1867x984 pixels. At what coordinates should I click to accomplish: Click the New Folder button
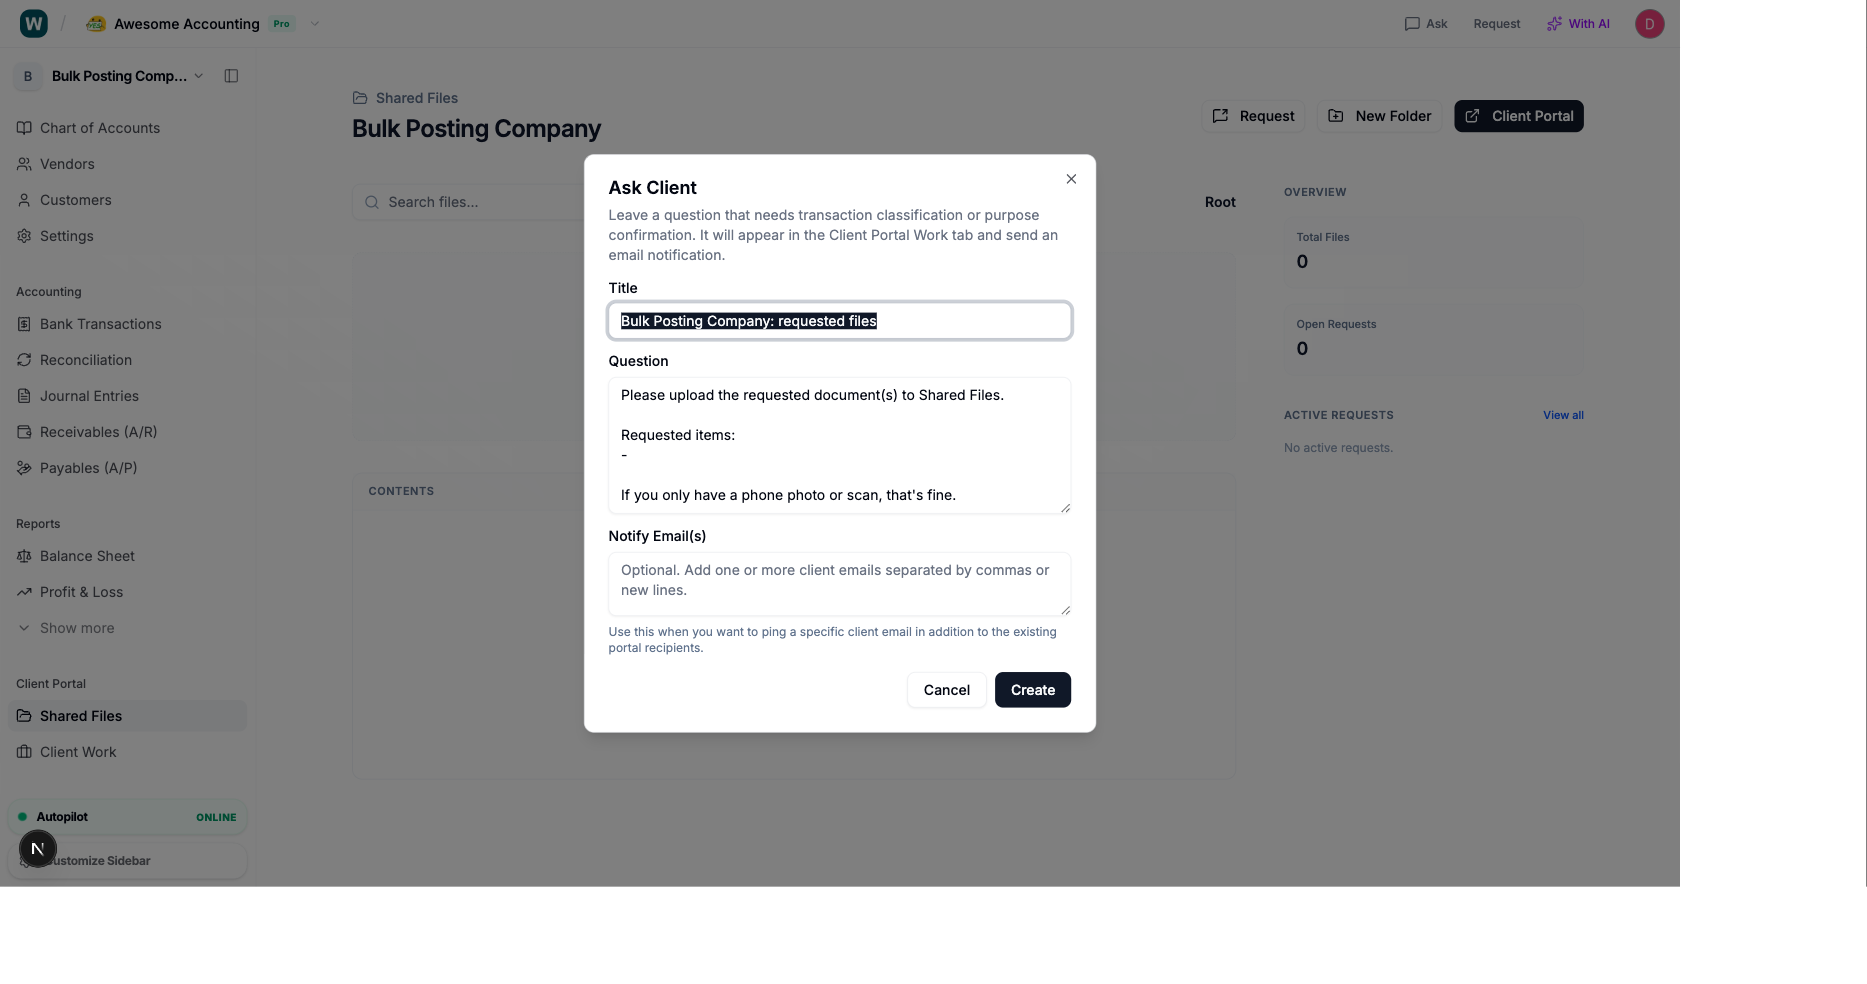point(1379,116)
